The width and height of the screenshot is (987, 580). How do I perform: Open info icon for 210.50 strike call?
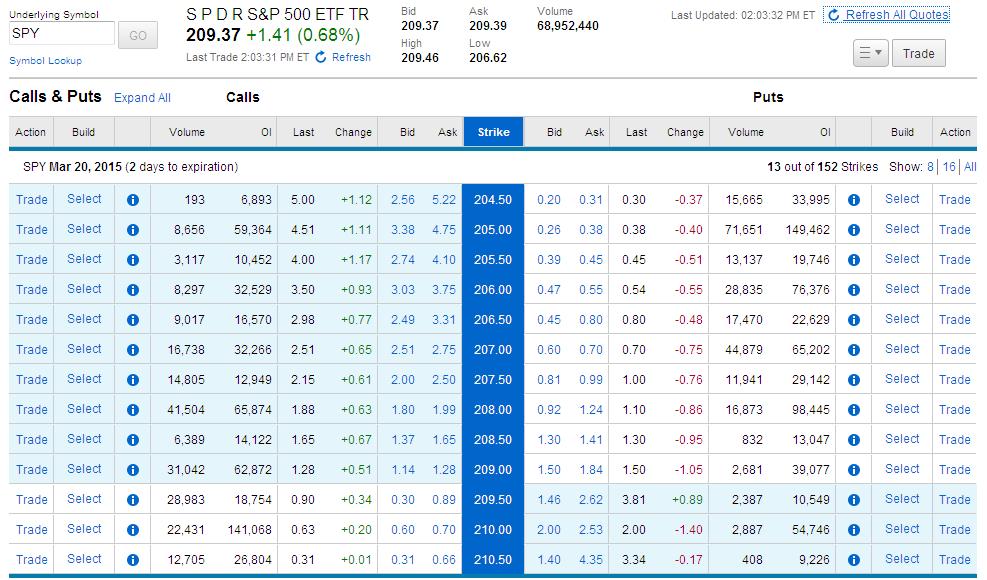click(x=133, y=560)
